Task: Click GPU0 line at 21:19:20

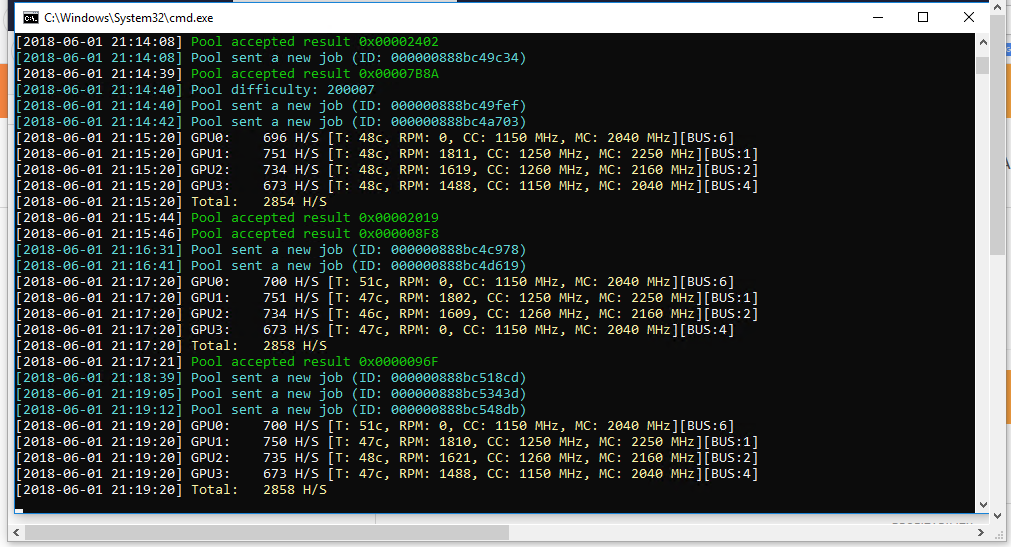Action: (x=375, y=426)
